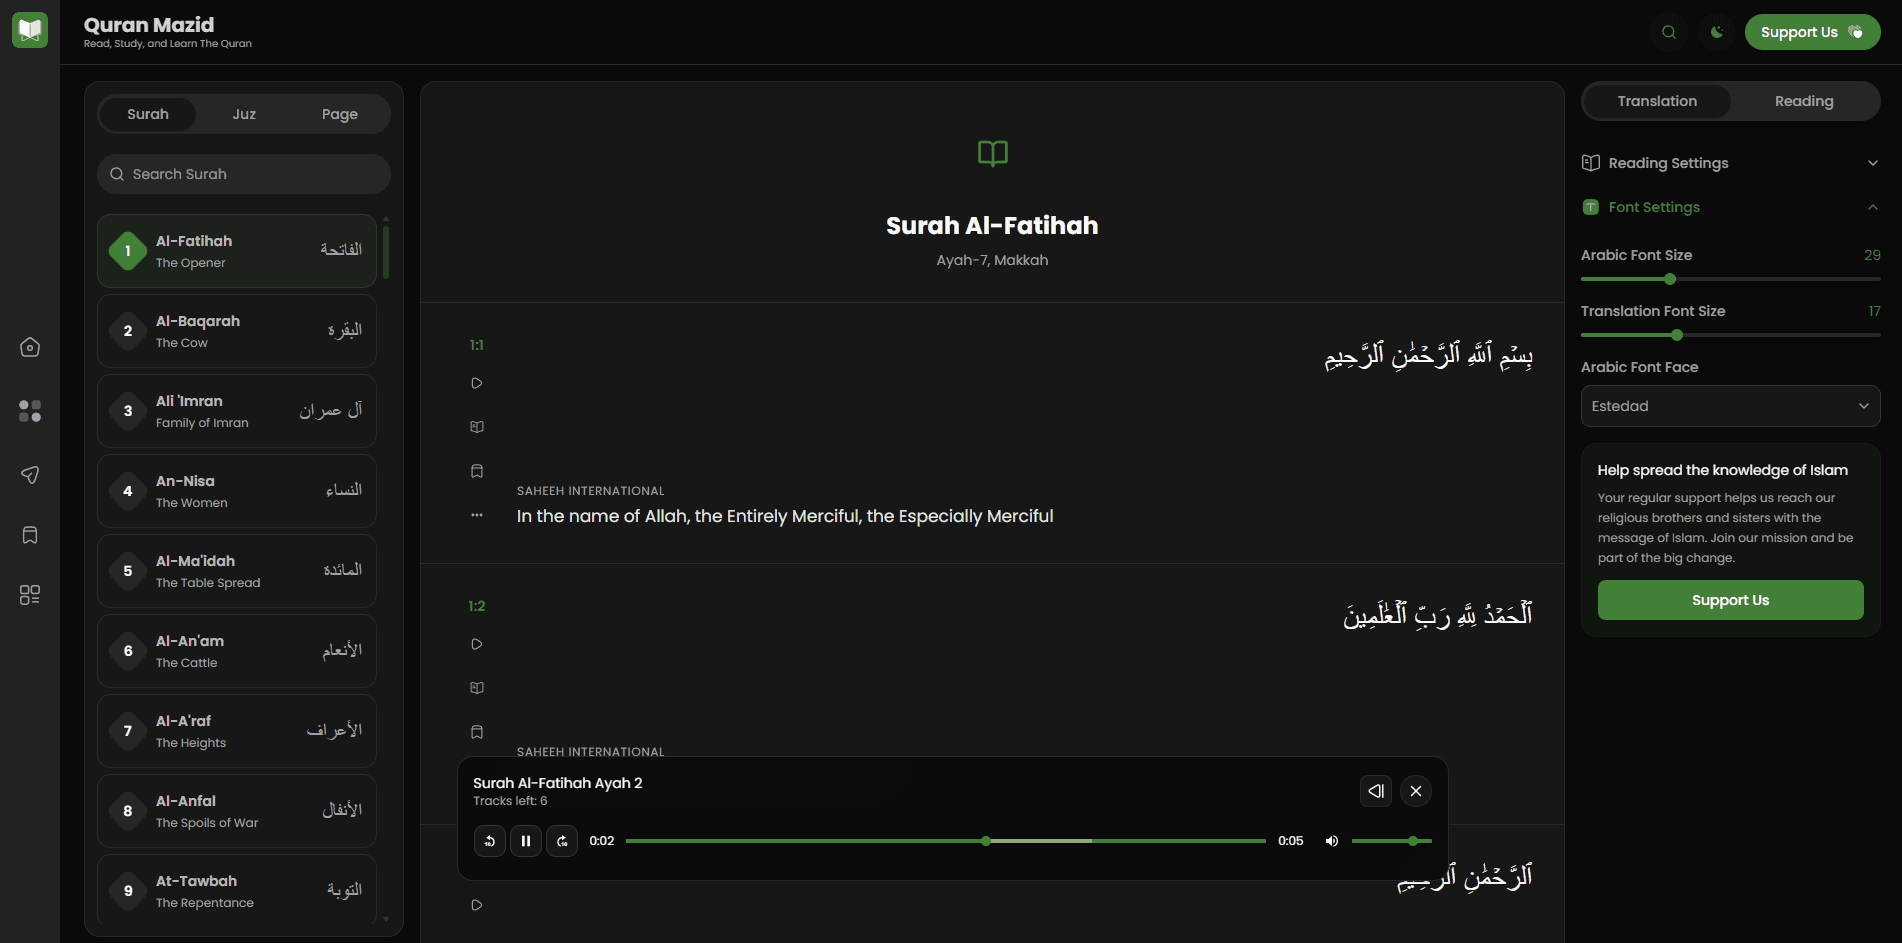The image size is (1902, 943).
Task: Select Al-Ma'idah The Table Spread surah
Action: (x=237, y=571)
